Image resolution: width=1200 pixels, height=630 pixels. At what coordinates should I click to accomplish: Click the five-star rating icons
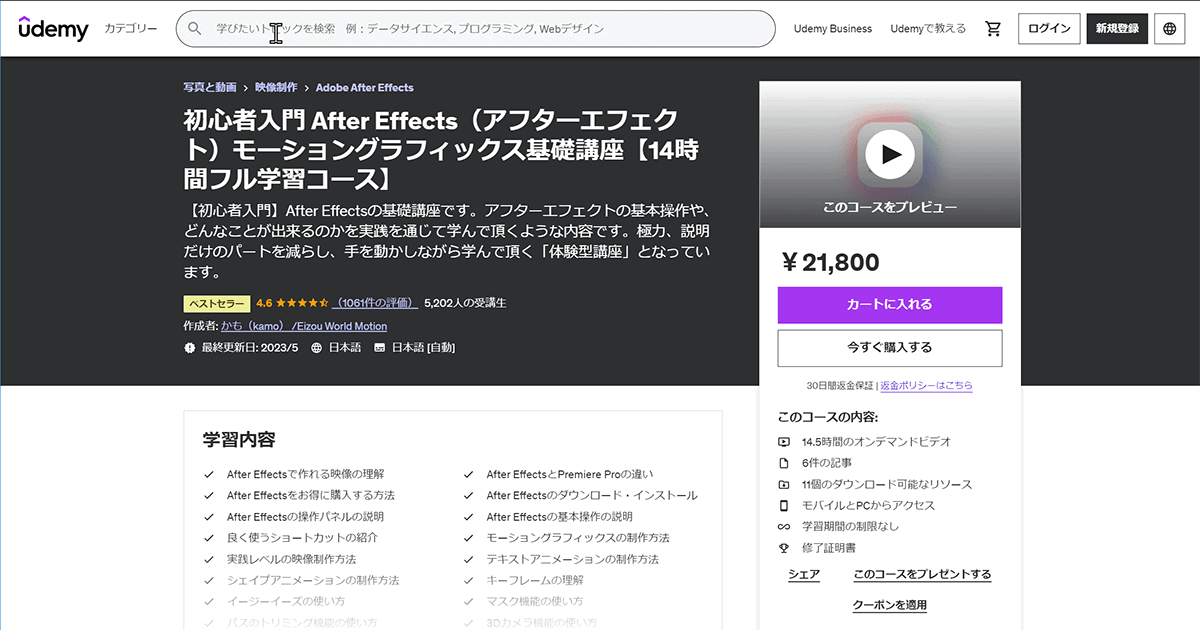(x=302, y=302)
